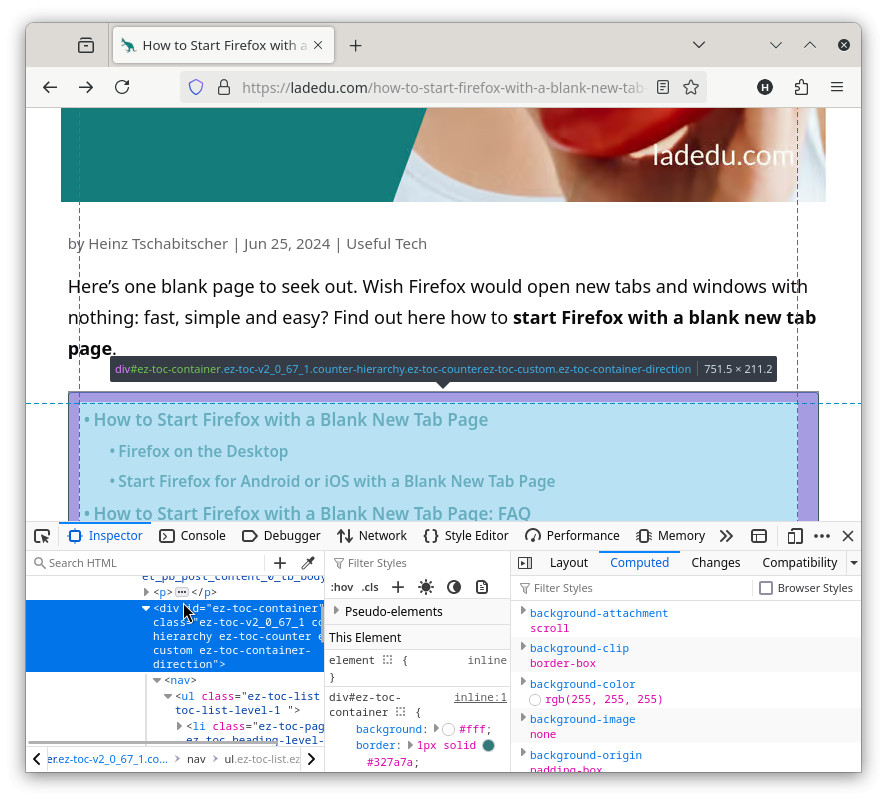Collapse the ez-toc-container div node

point(146,608)
